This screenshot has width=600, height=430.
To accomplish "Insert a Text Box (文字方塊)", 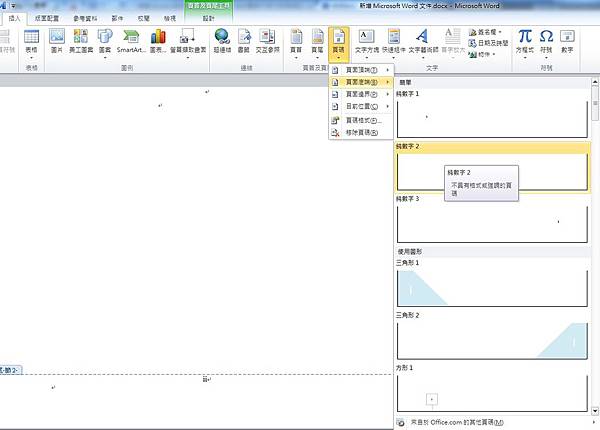I will (x=367, y=43).
